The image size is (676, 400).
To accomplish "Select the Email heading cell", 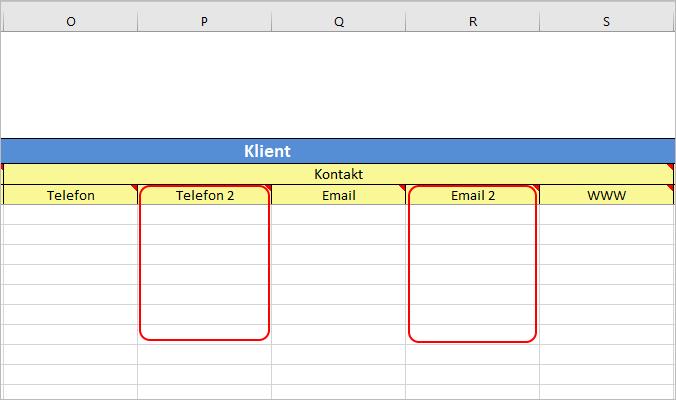I will 338,195.
